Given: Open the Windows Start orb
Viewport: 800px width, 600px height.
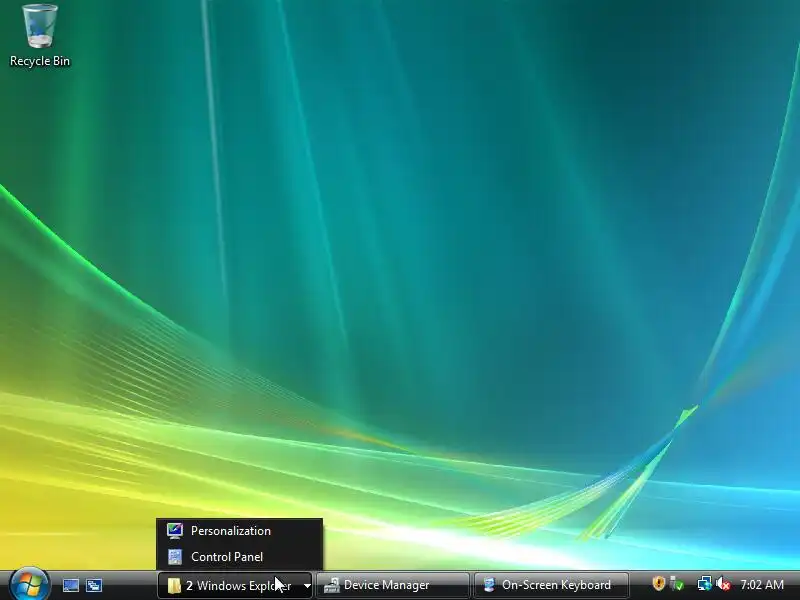Looking at the screenshot, I should pyautogui.click(x=29, y=584).
